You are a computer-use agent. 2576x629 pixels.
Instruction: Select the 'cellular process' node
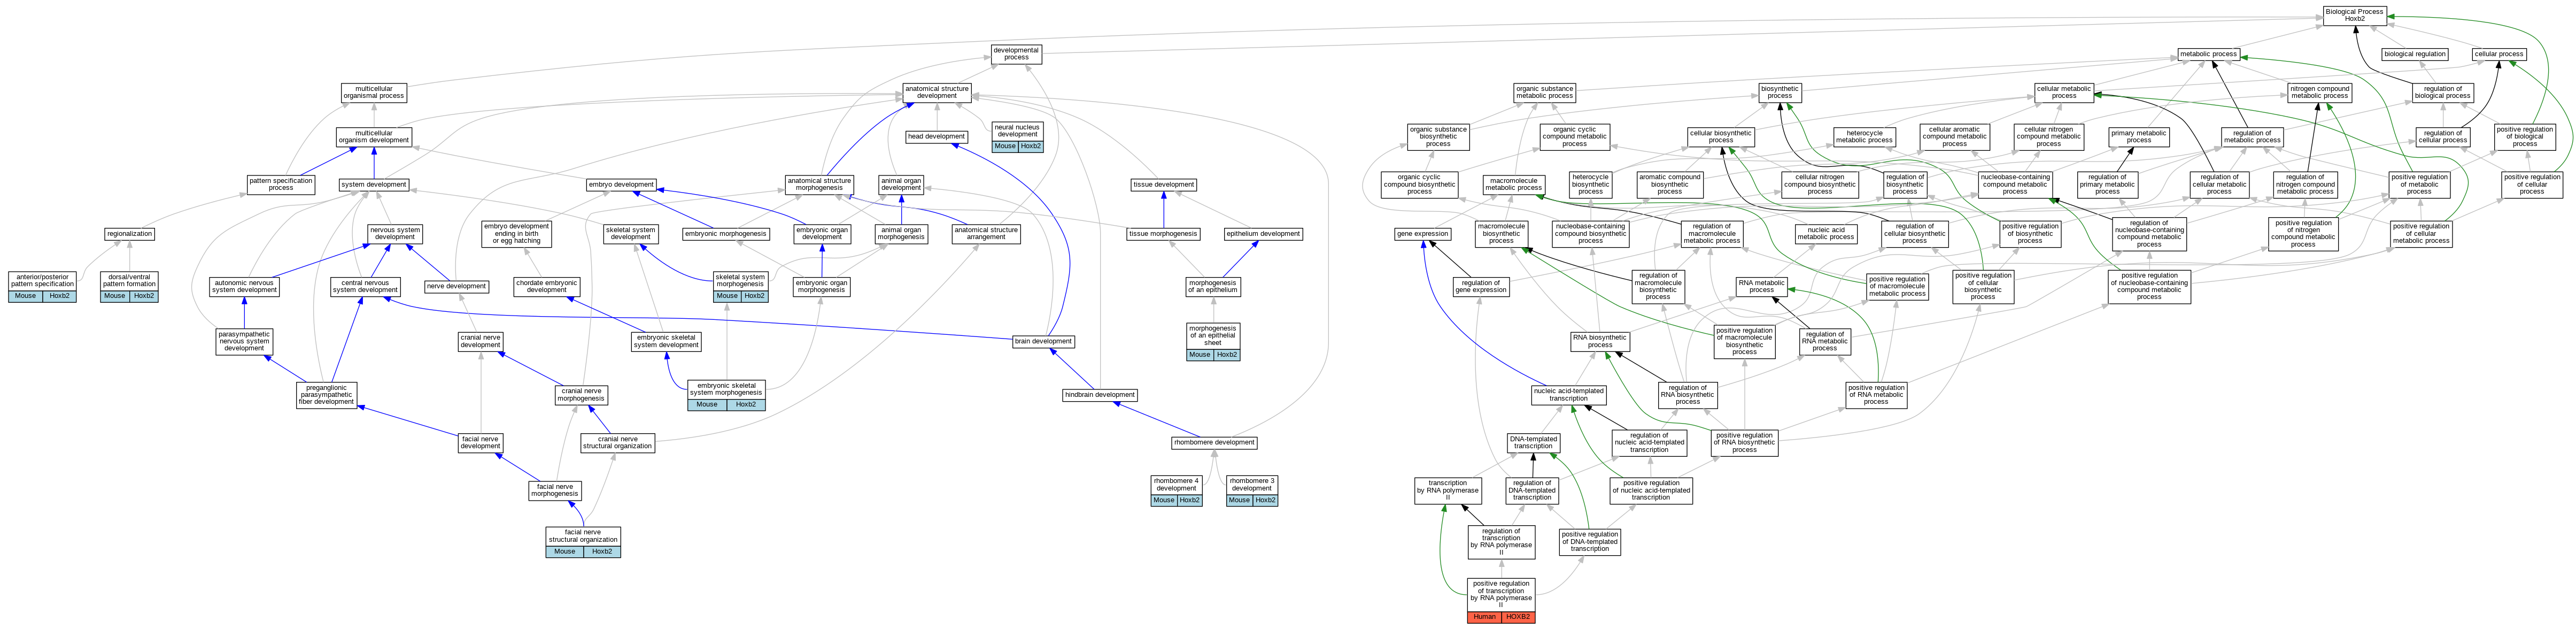2498,54
